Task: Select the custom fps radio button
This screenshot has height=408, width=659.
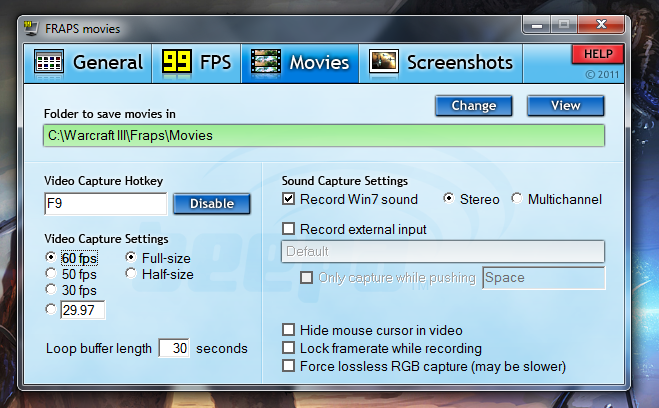Action: tap(51, 310)
